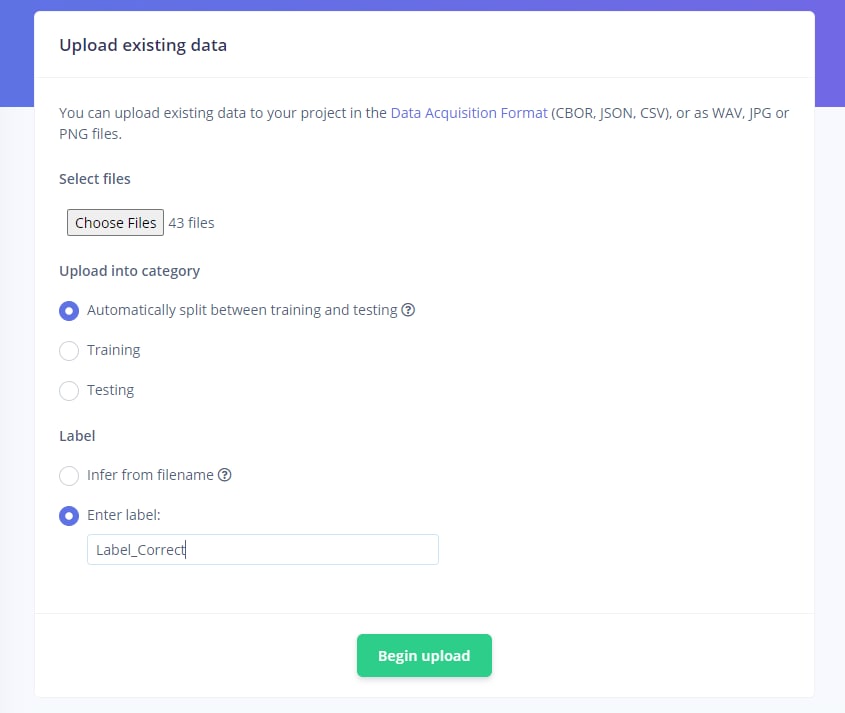The width and height of the screenshot is (845, 713).
Task: Select the Testing category radio button
Action: (69, 391)
